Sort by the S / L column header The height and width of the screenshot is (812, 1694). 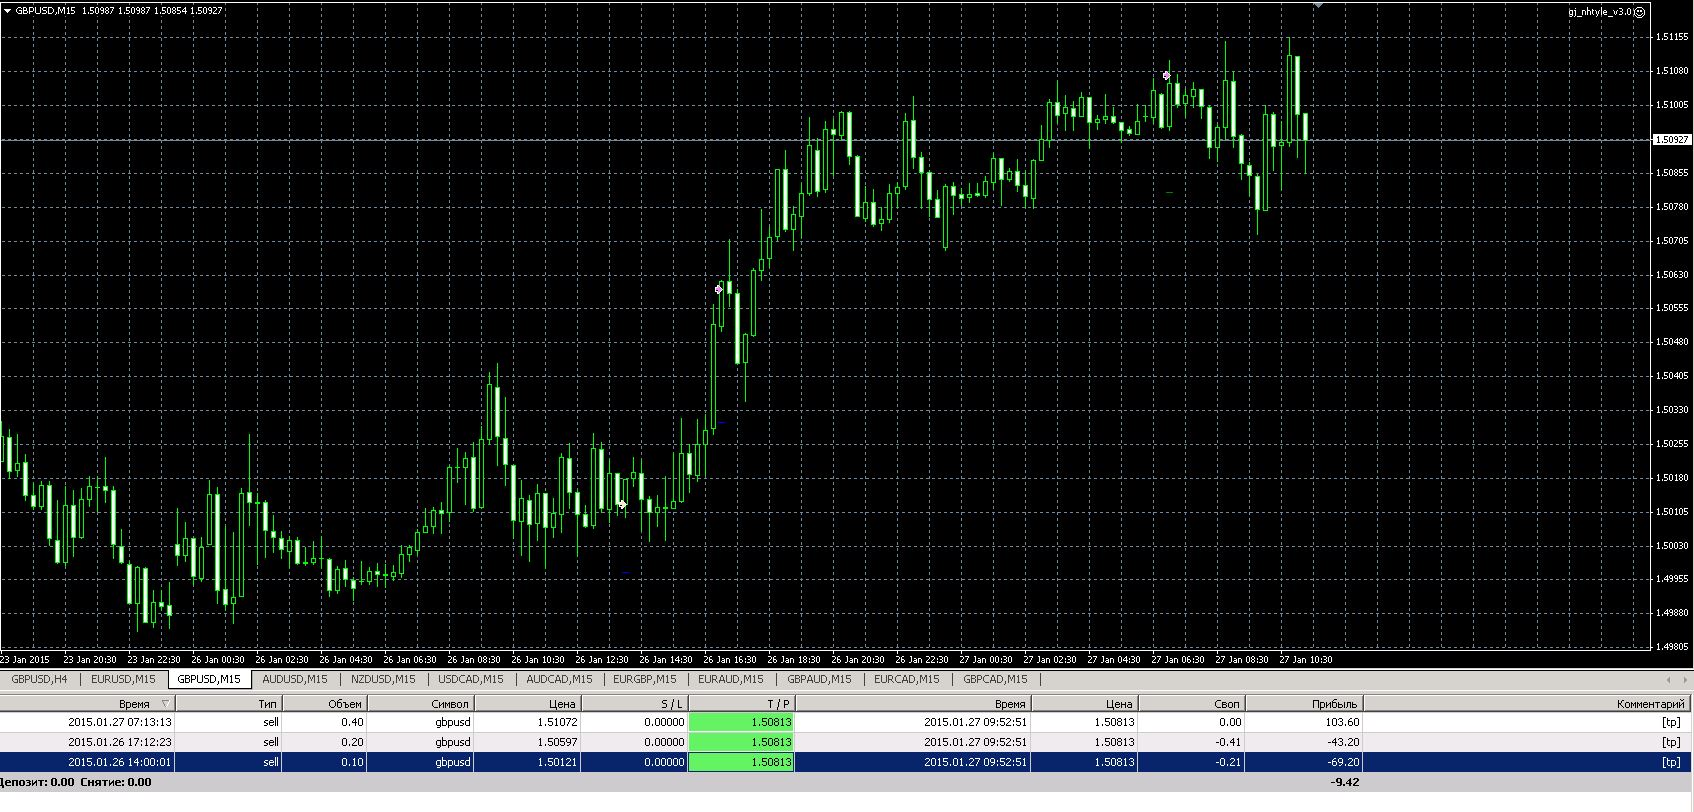[634, 704]
